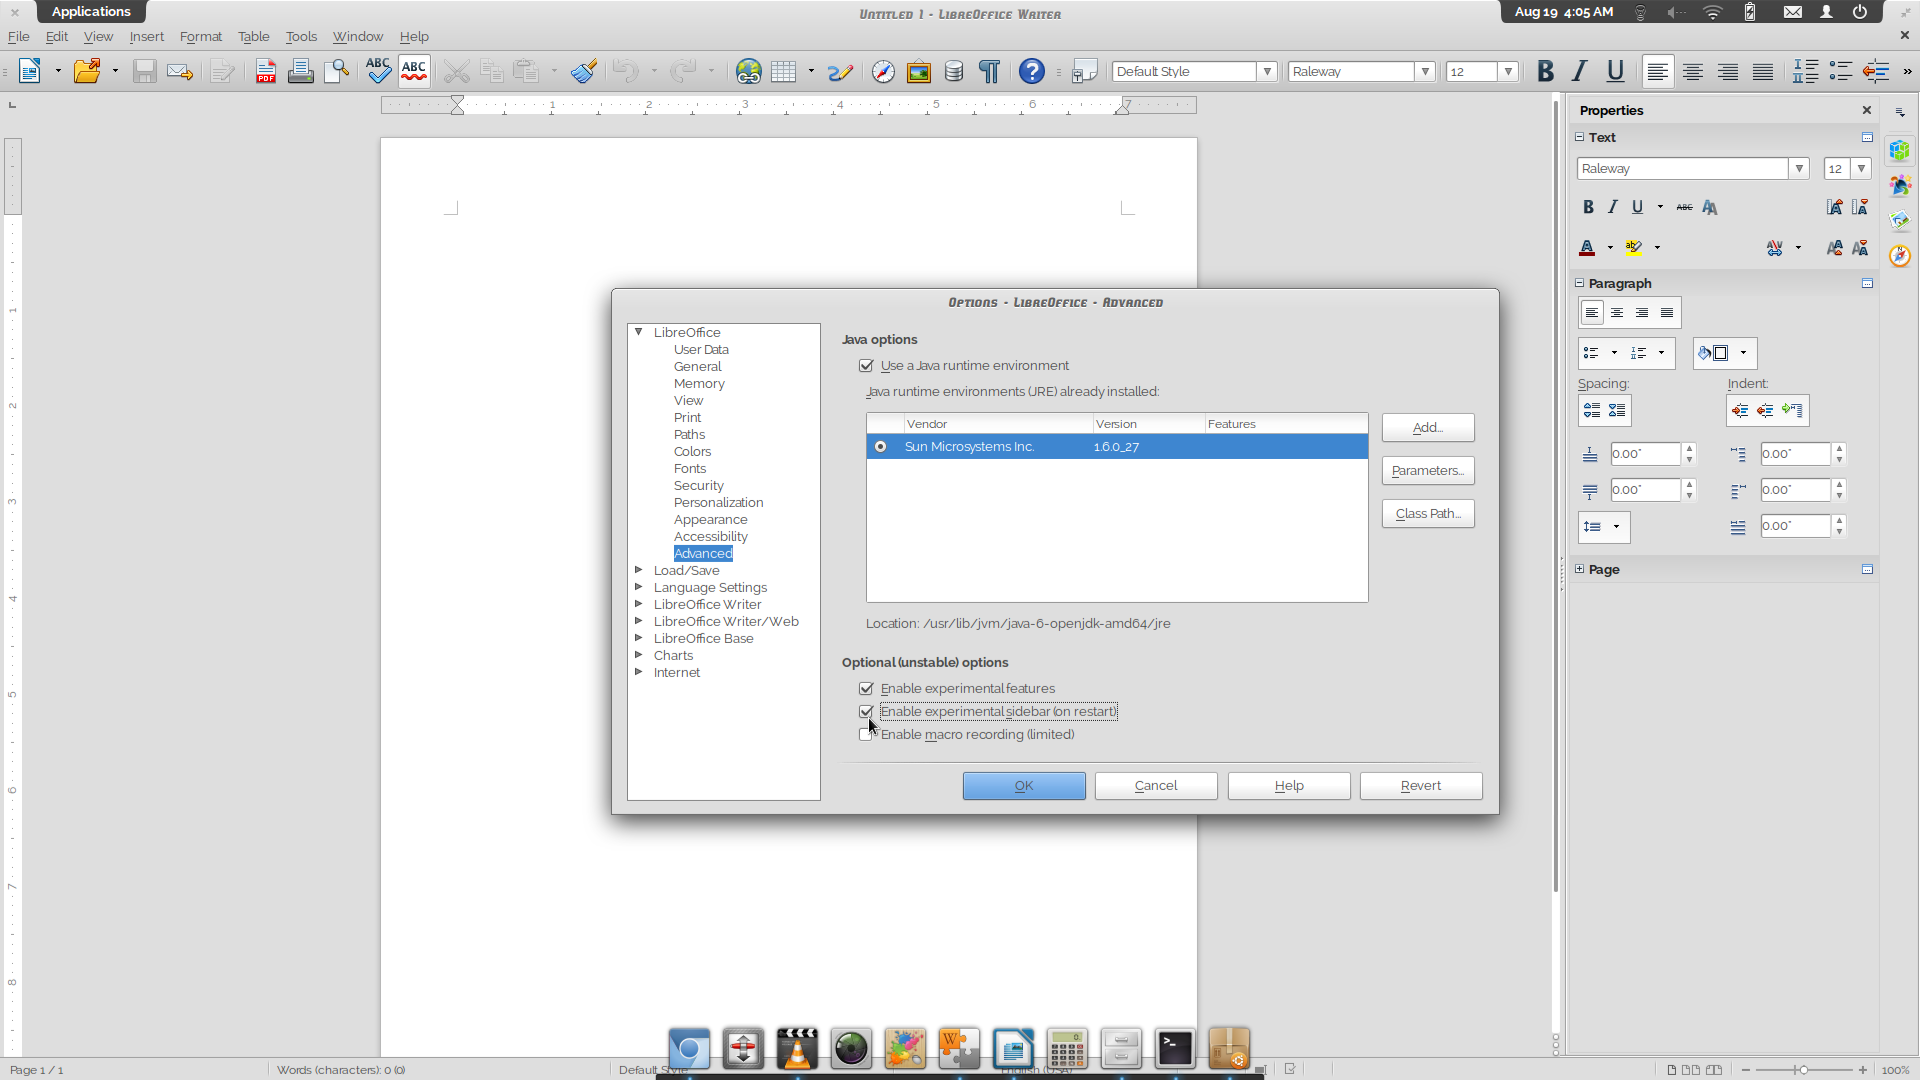The height and width of the screenshot is (1080, 1920).
Task: Click the Save document floppy icon
Action: (x=145, y=71)
